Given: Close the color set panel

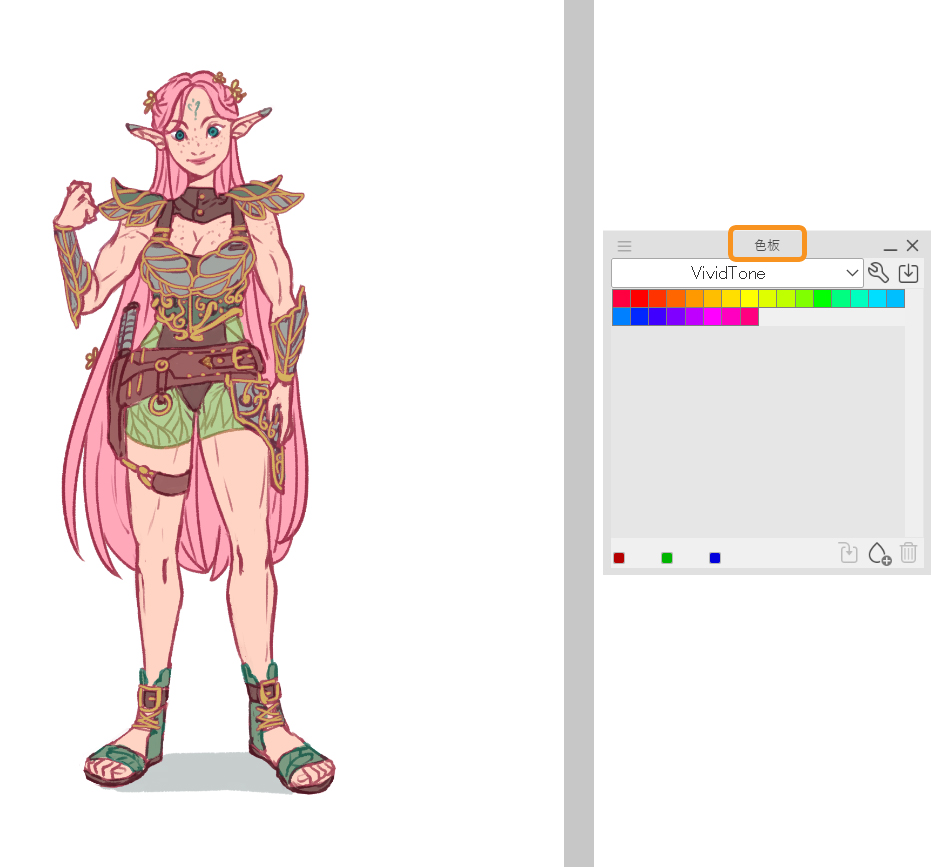Looking at the screenshot, I should pyautogui.click(x=912, y=246).
